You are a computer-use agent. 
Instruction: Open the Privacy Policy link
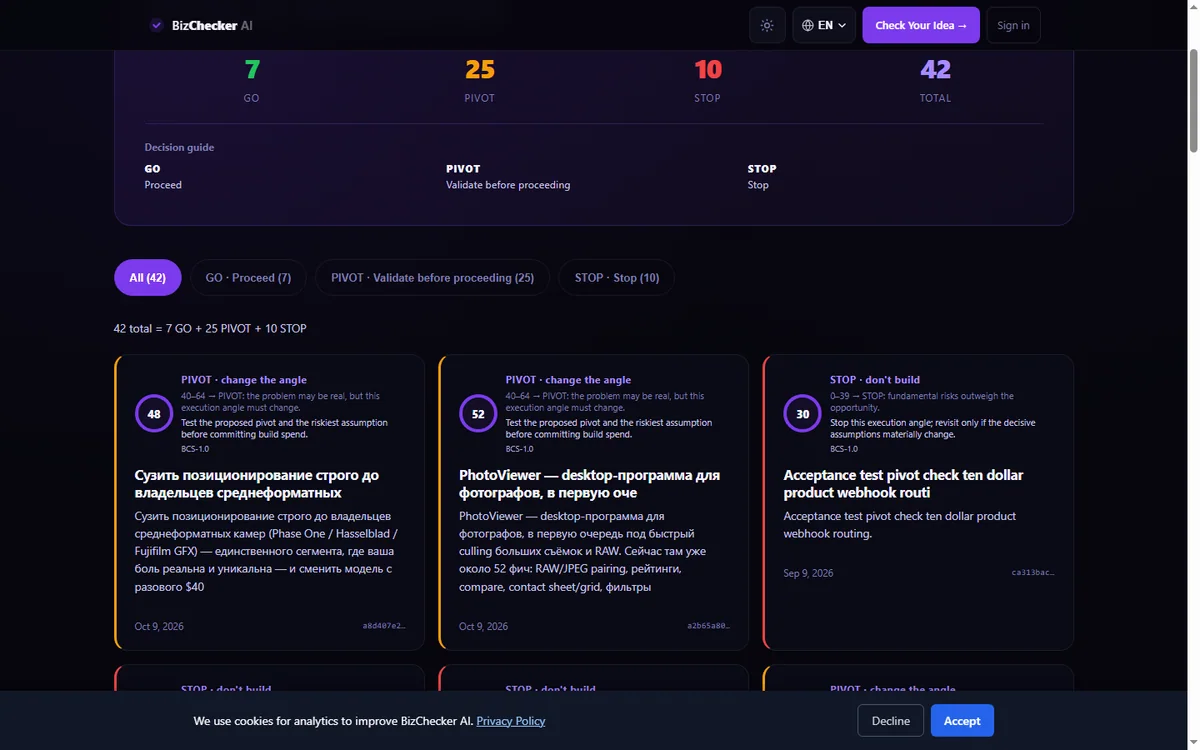pos(511,721)
